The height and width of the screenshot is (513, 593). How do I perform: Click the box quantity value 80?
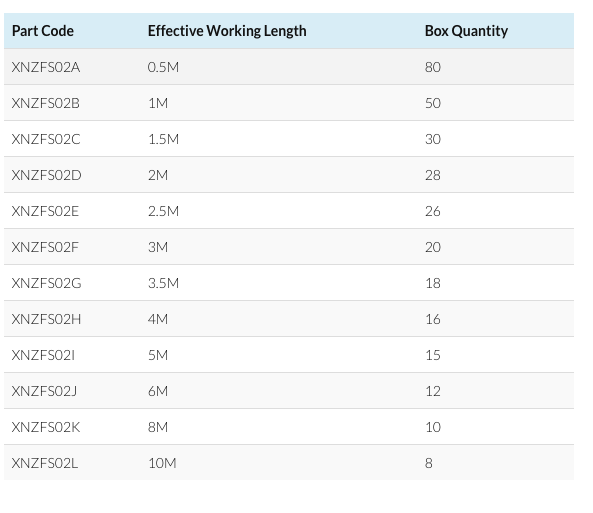tap(433, 67)
